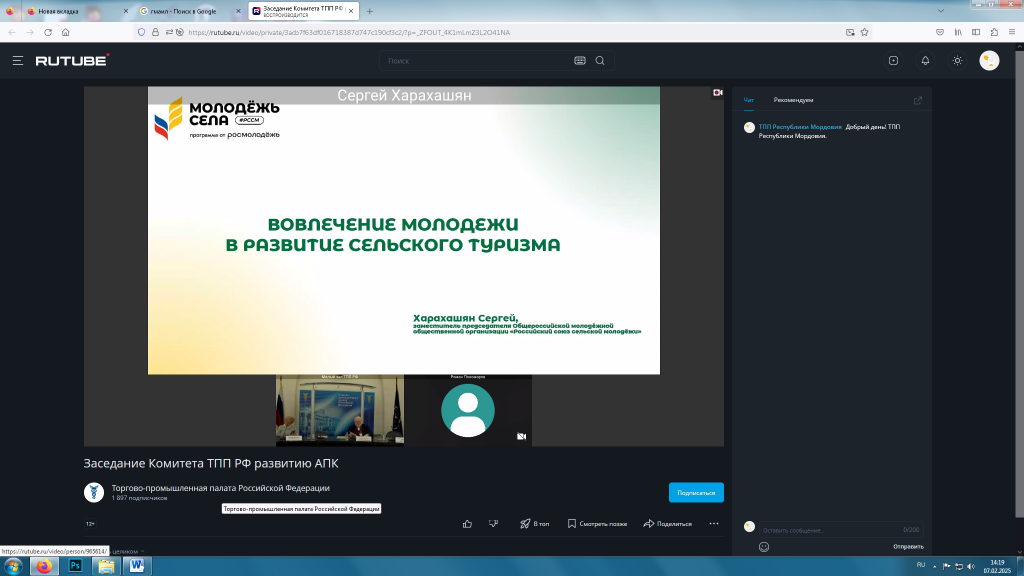Screen dimensions: 1024x576
Task: Switch to the Рекомендуем tab
Action: point(793,100)
